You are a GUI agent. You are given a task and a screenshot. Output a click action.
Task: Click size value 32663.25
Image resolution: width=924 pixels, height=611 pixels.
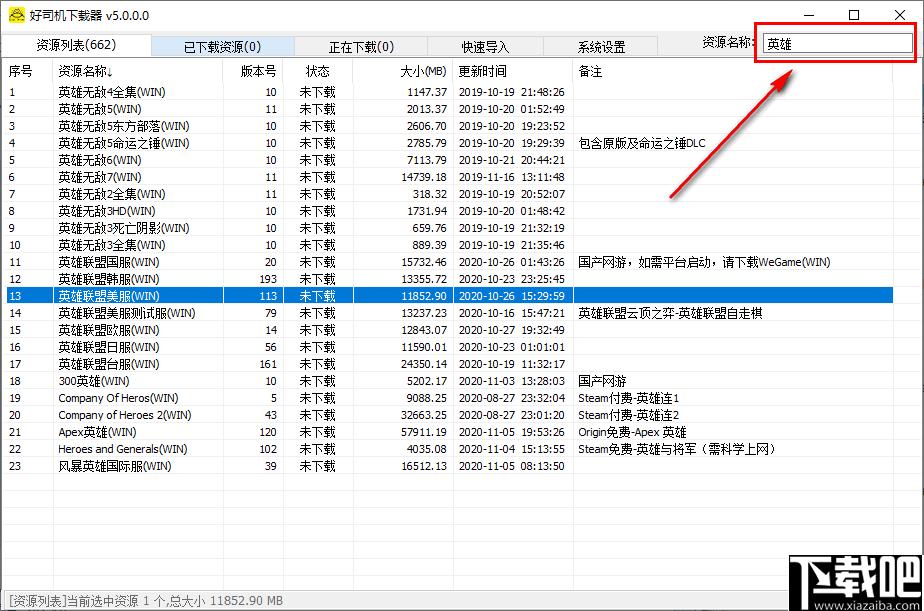coord(424,415)
